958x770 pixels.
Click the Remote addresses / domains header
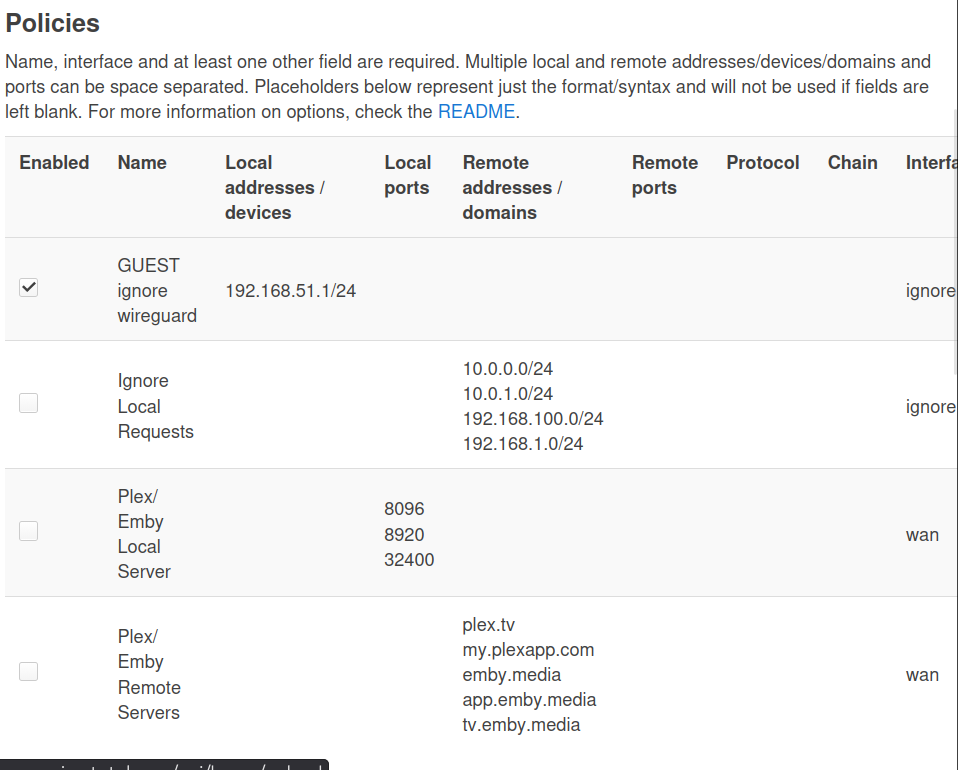pyautogui.click(x=512, y=187)
